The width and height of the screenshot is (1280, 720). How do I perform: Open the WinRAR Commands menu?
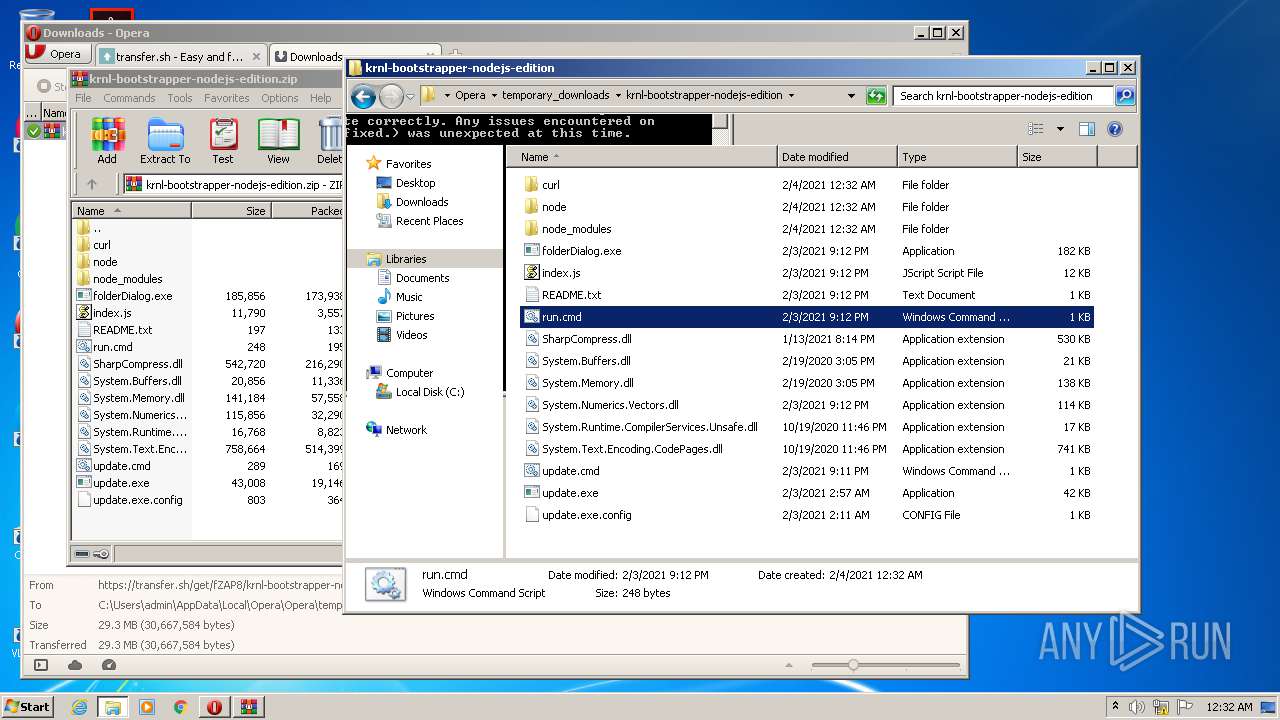(x=129, y=98)
